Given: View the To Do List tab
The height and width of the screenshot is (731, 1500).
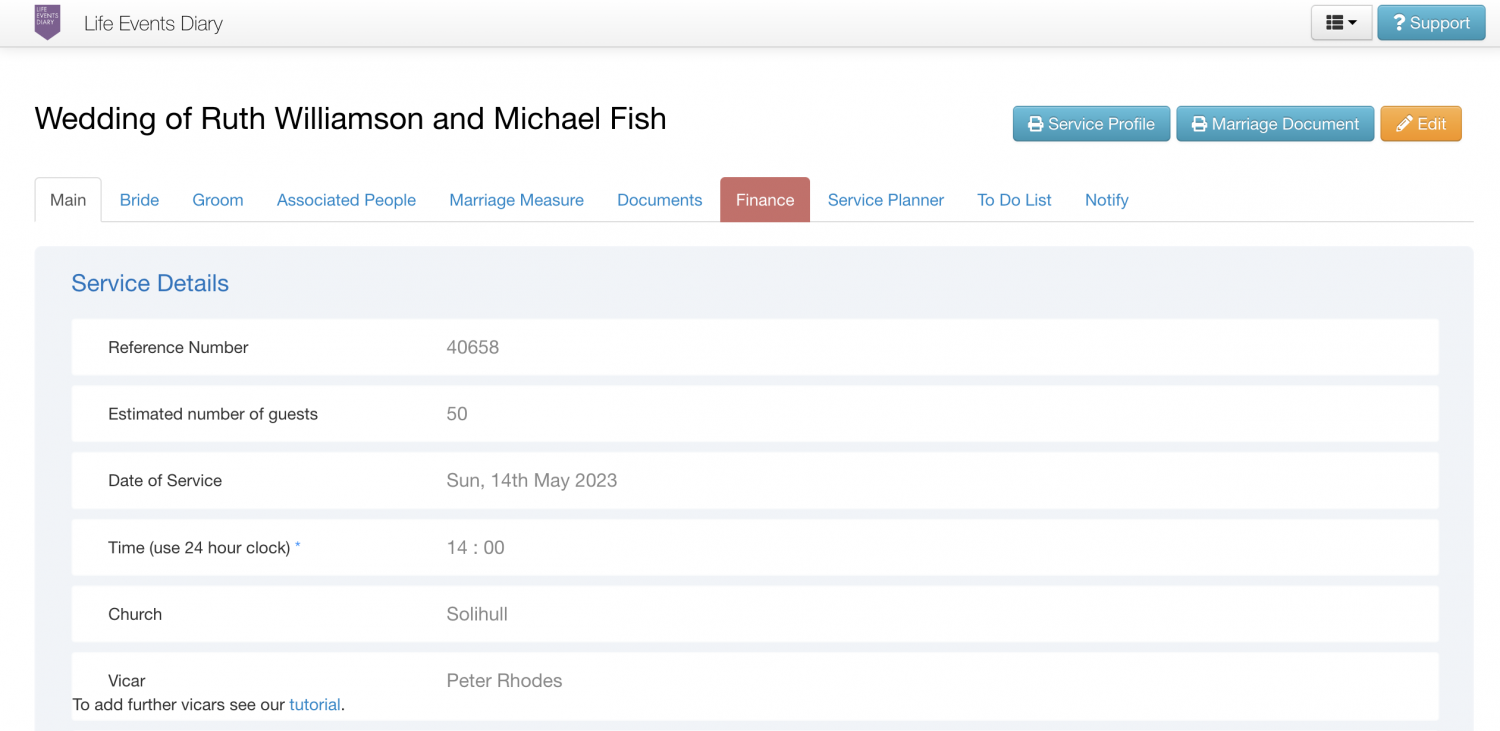Looking at the screenshot, I should (x=1014, y=200).
